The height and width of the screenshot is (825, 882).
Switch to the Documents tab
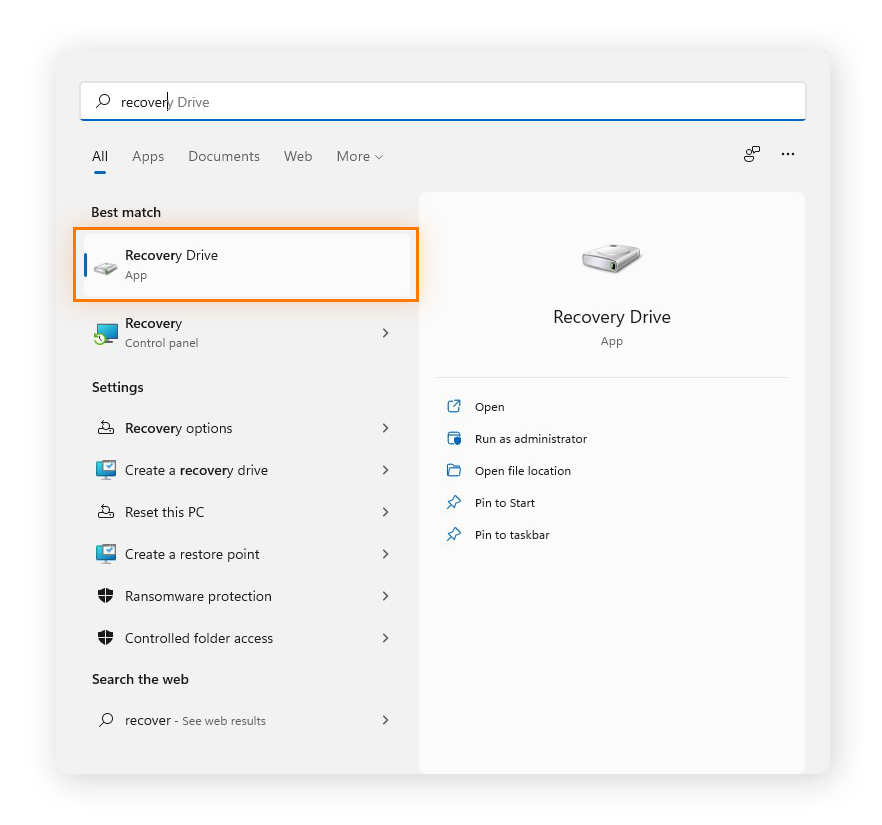click(223, 156)
